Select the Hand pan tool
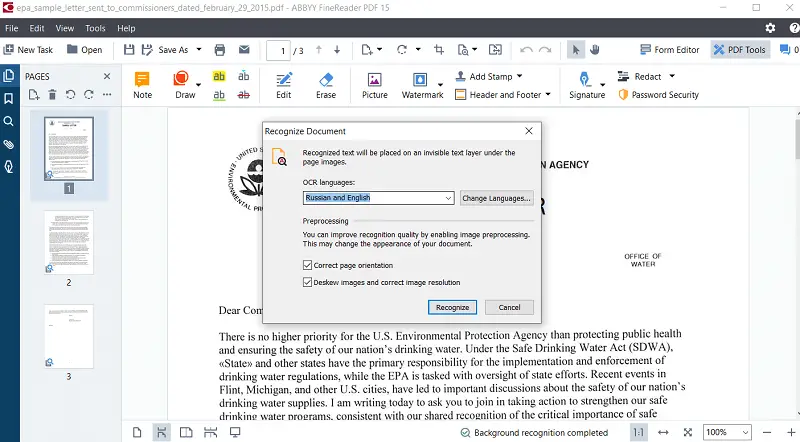 coord(595,50)
